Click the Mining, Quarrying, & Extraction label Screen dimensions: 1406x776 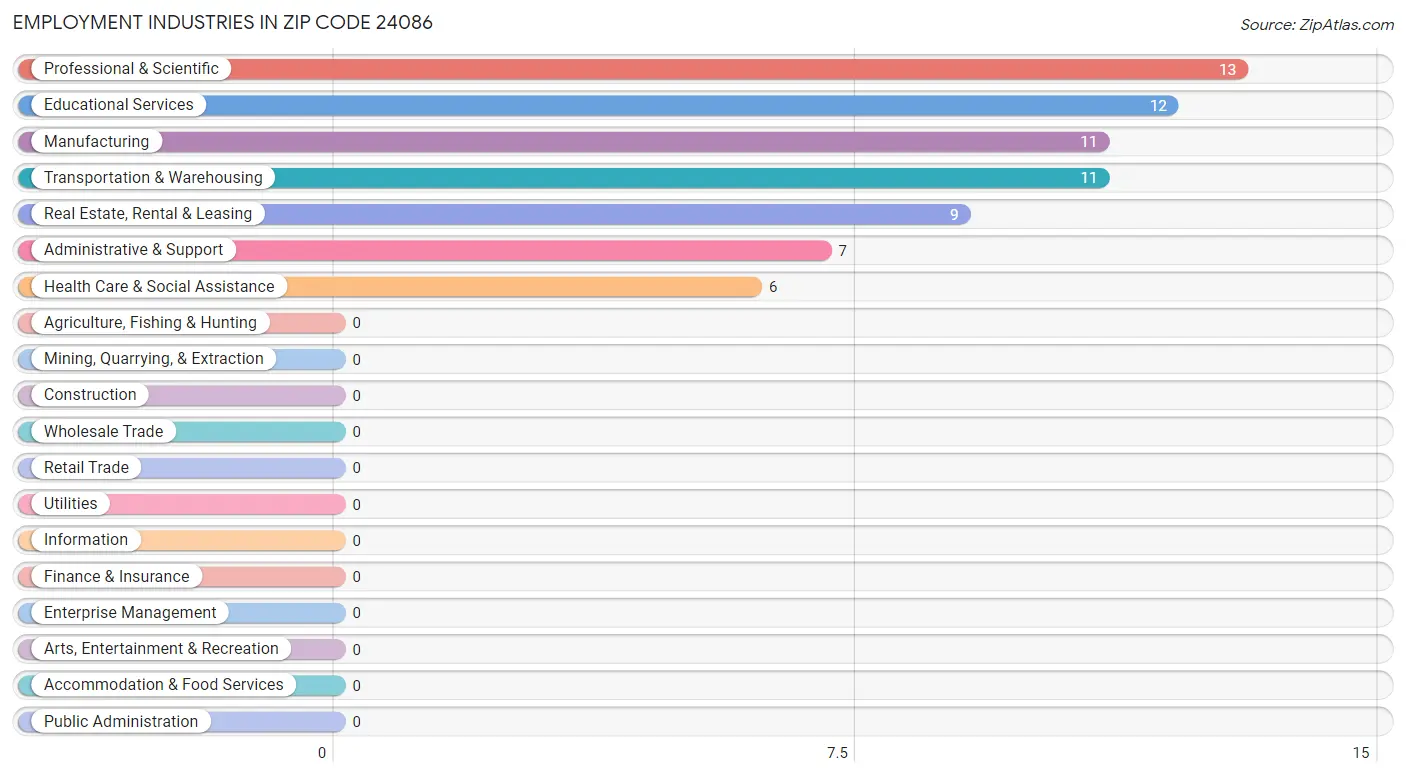point(154,359)
